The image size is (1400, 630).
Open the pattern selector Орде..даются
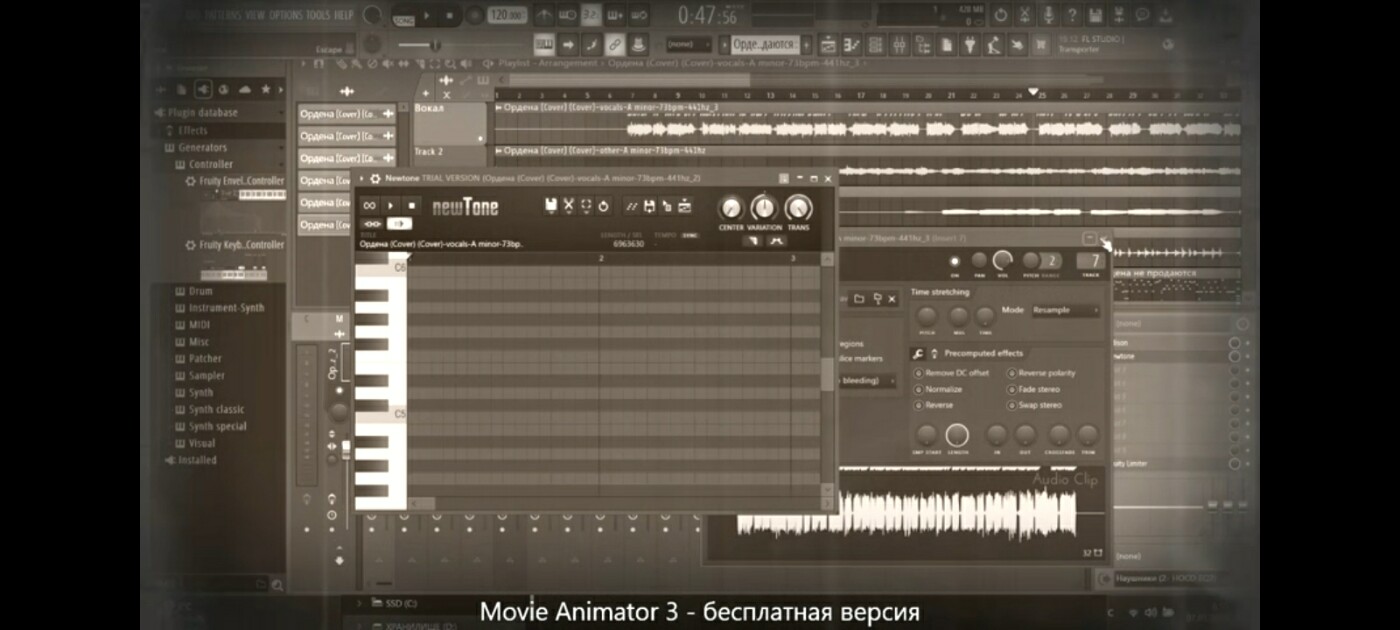point(764,45)
